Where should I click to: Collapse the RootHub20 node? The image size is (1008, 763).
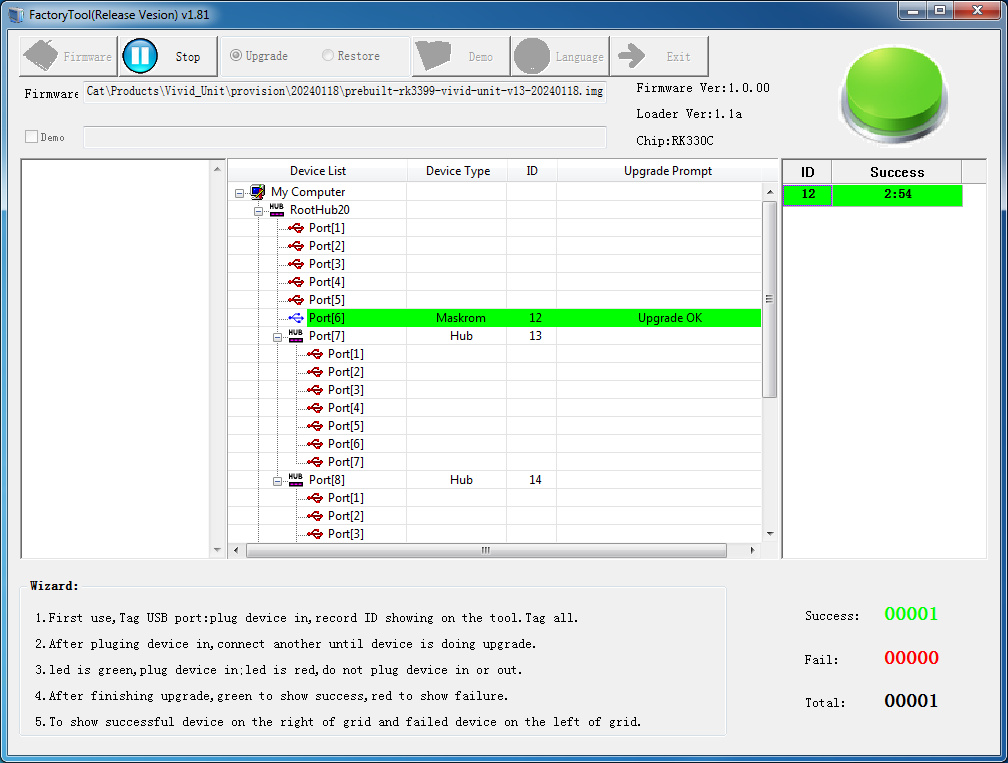click(x=258, y=210)
